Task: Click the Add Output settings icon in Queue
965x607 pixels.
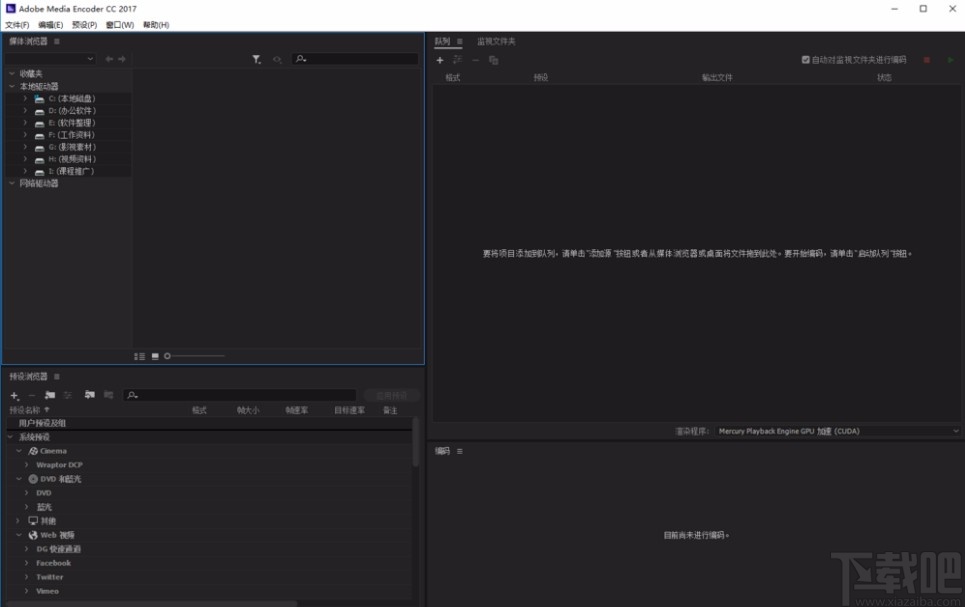Action: pos(457,60)
